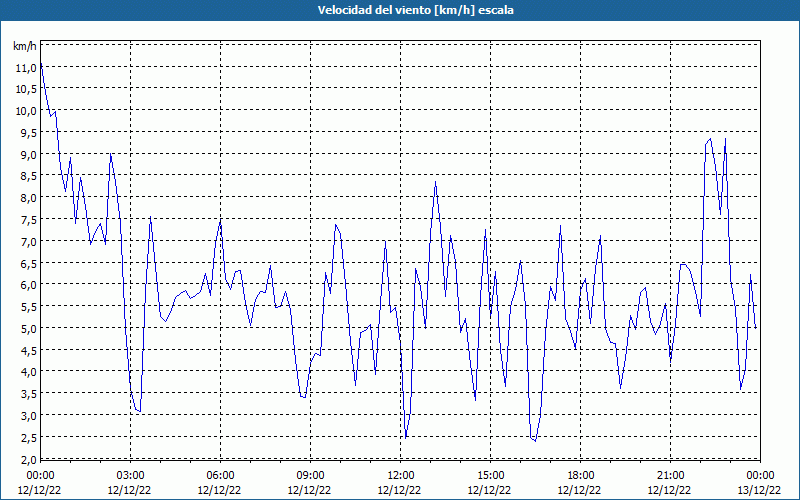Screen dimensions: 800x500
Task: Click the 'km/h' unit label on the axis
Action: [25, 46]
